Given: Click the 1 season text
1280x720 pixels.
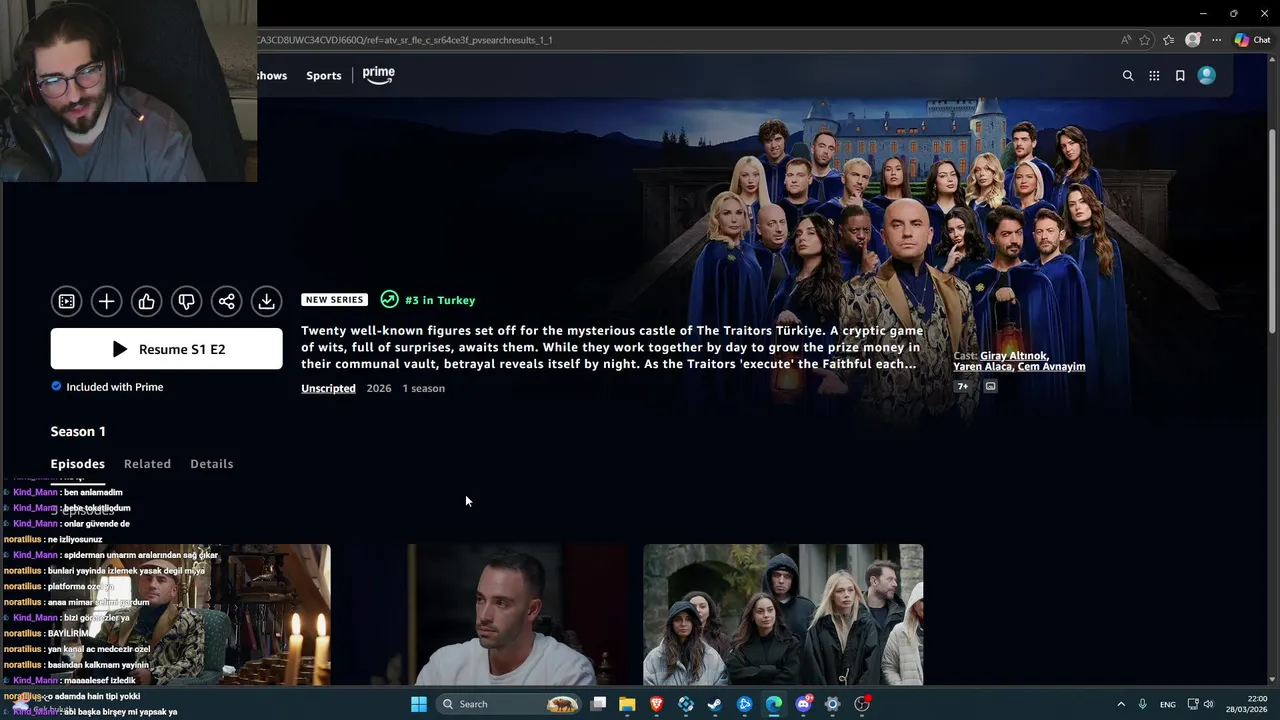Looking at the screenshot, I should tap(424, 388).
